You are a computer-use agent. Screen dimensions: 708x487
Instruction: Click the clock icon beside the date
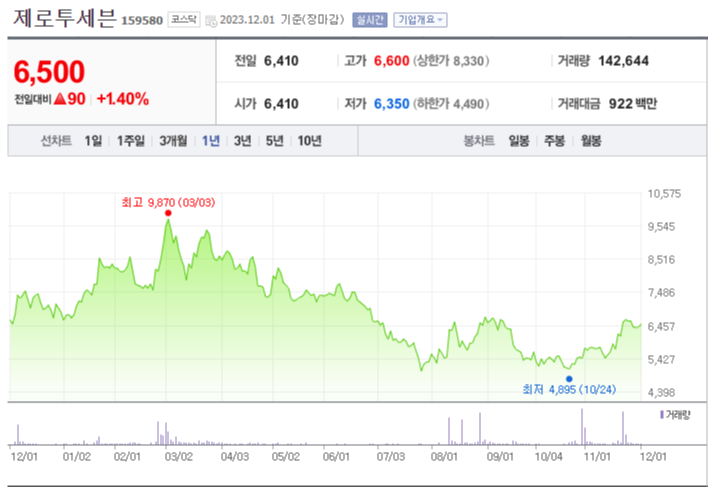point(211,21)
